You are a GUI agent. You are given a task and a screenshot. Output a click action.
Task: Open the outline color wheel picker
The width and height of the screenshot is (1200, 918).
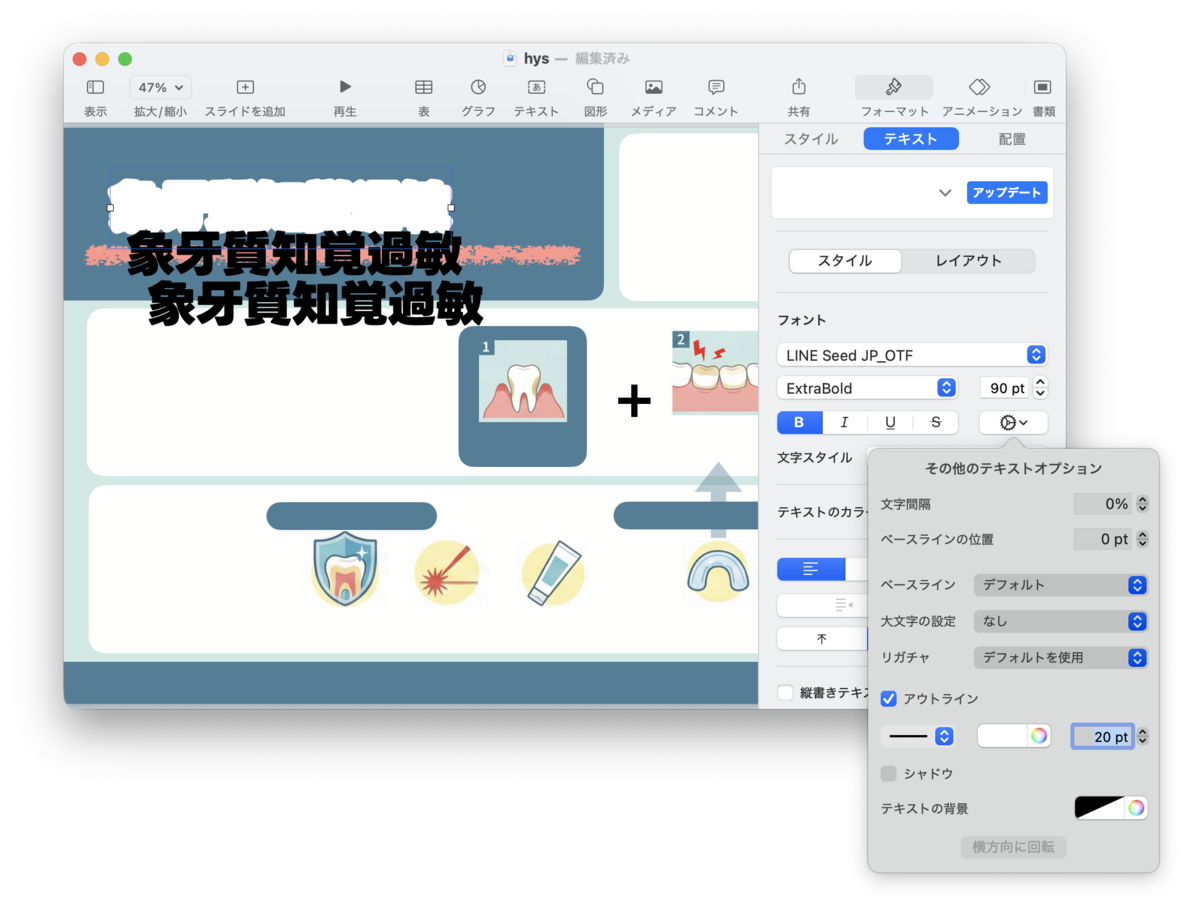click(x=1040, y=737)
